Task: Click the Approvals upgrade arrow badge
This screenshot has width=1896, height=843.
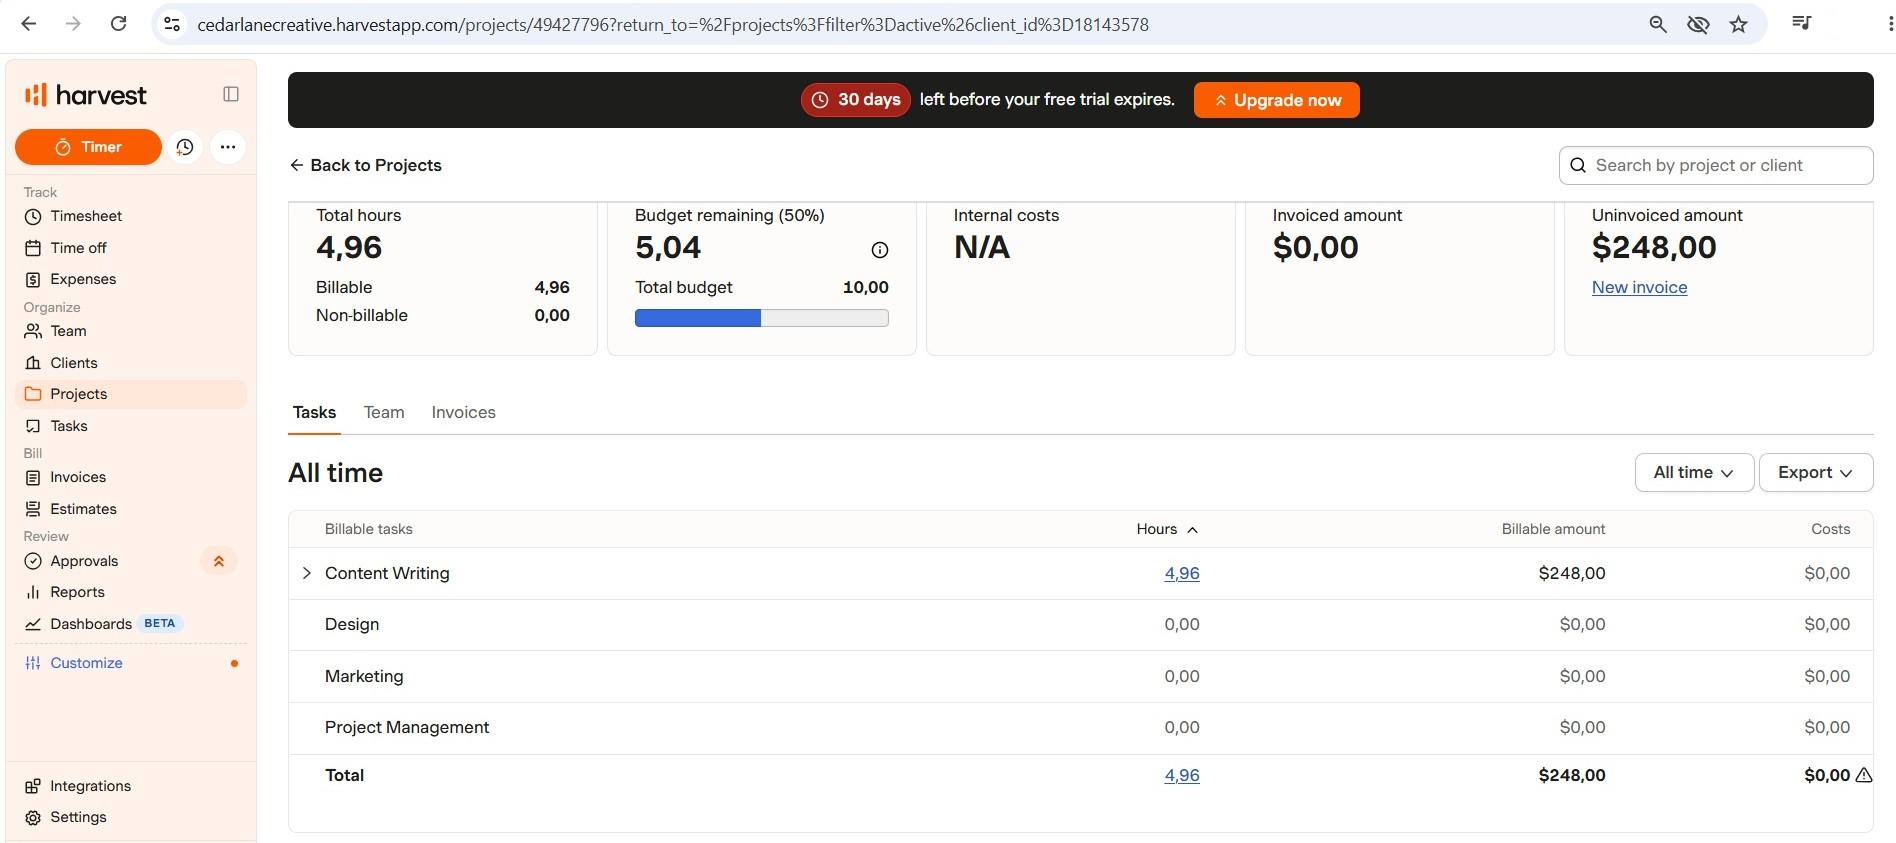Action: click(219, 561)
